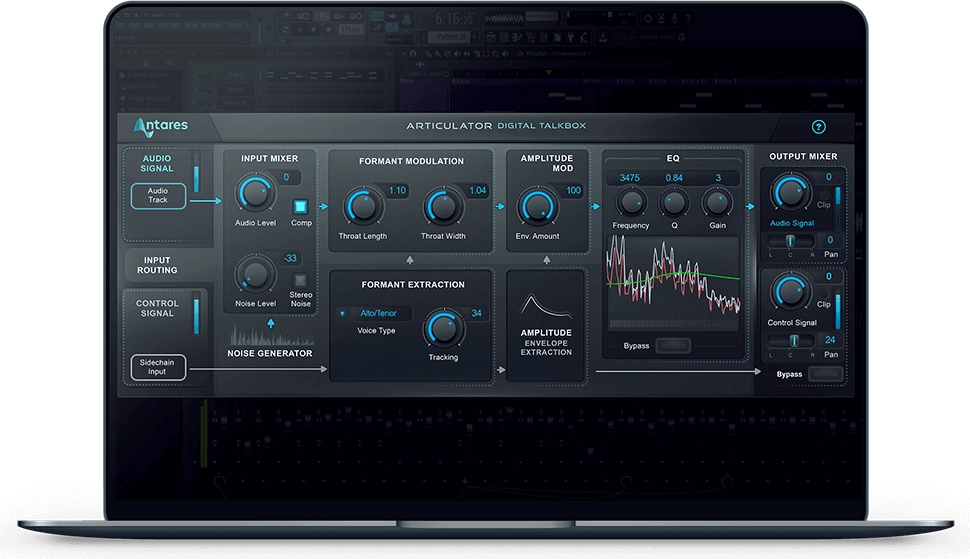The image size is (970, 559).
Task: Click the Audio Level knob
Action: point(255,194)
